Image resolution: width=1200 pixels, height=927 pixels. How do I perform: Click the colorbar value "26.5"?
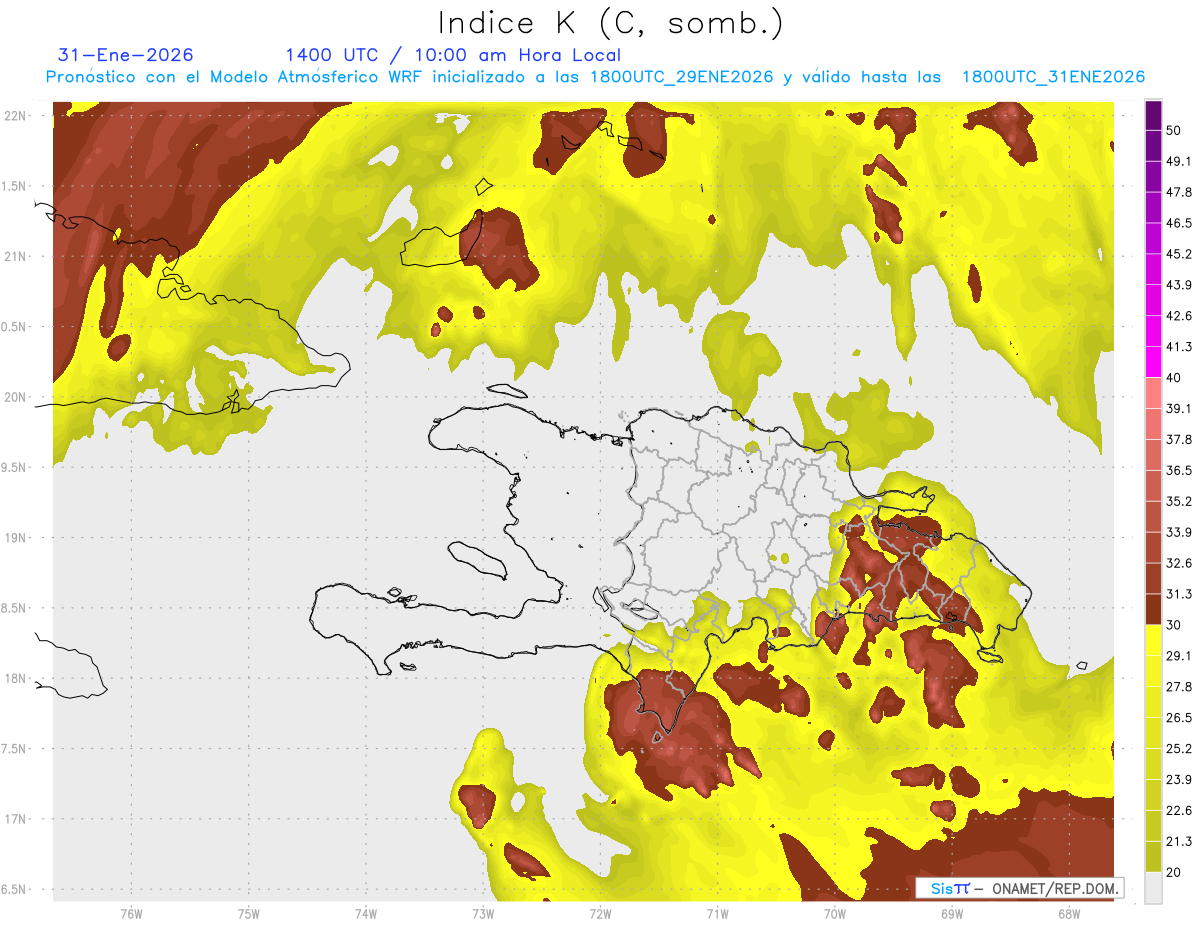click(1179, 718)
